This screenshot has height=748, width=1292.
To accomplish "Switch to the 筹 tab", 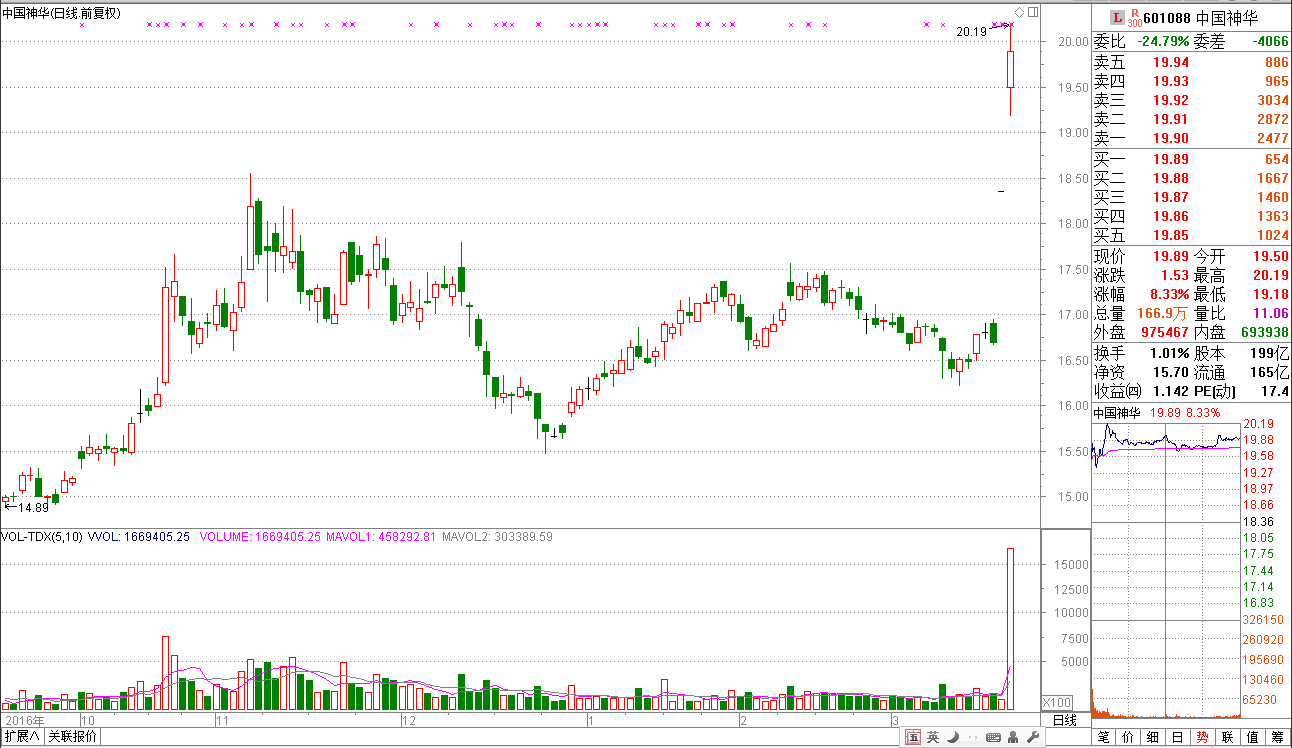I will click(1278, 738).
